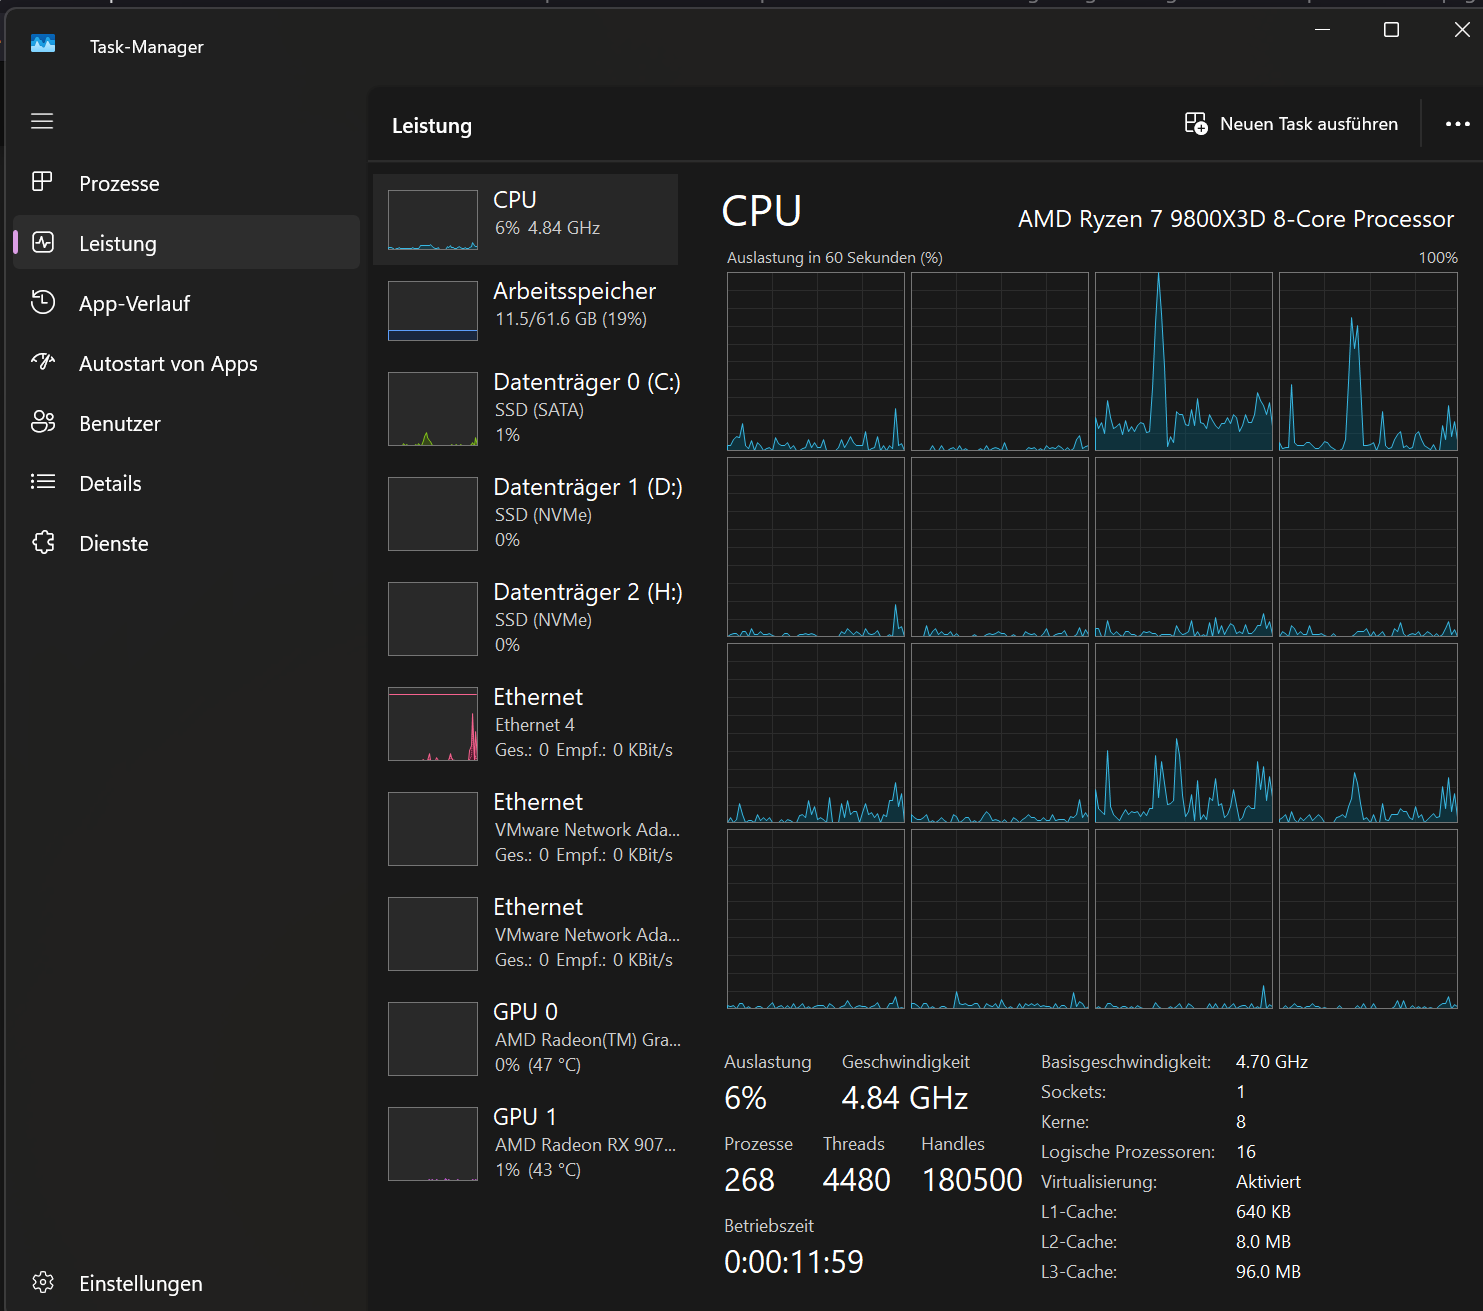Click the Threads count 4480

coord(856,1180)
